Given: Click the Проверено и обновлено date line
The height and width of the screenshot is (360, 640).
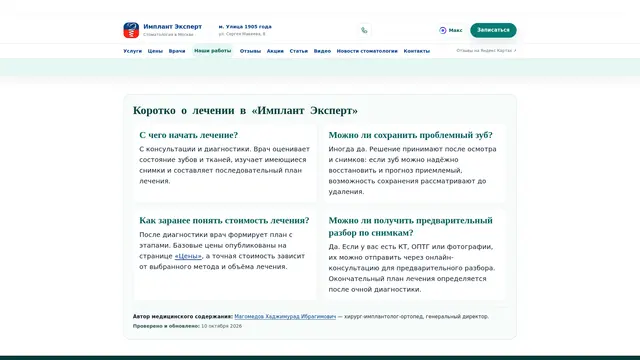Looking at the screenshot, I should (187, 326).
